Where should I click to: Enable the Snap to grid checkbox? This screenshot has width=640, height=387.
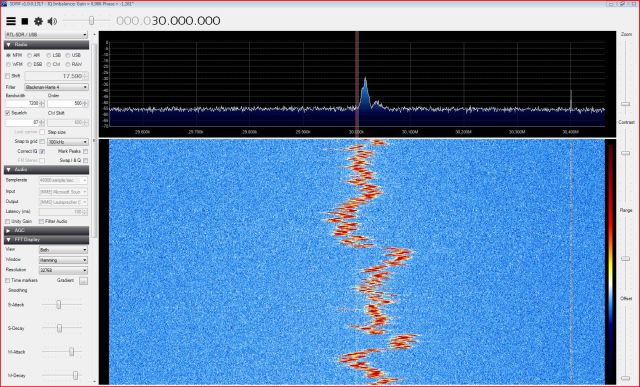(42, 141)
